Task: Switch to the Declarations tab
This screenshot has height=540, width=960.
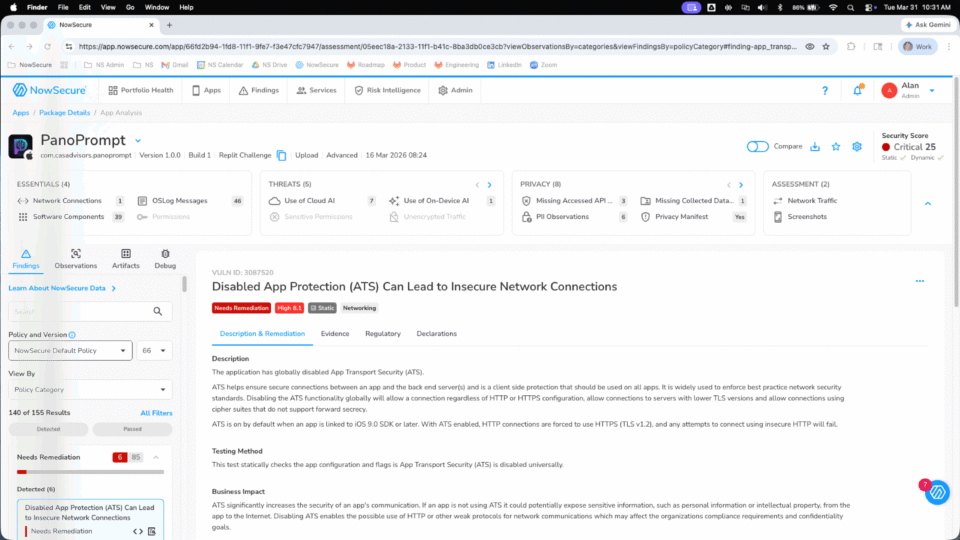Action: (437, 334)
